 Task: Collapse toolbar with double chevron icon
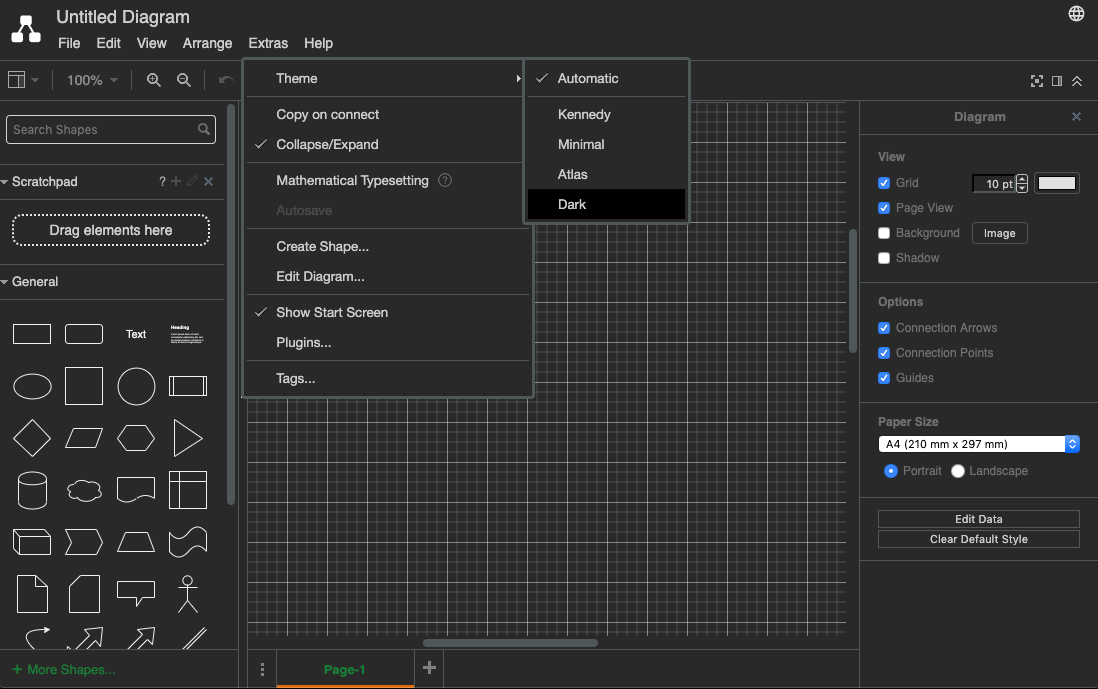(x=1077, y=81)
